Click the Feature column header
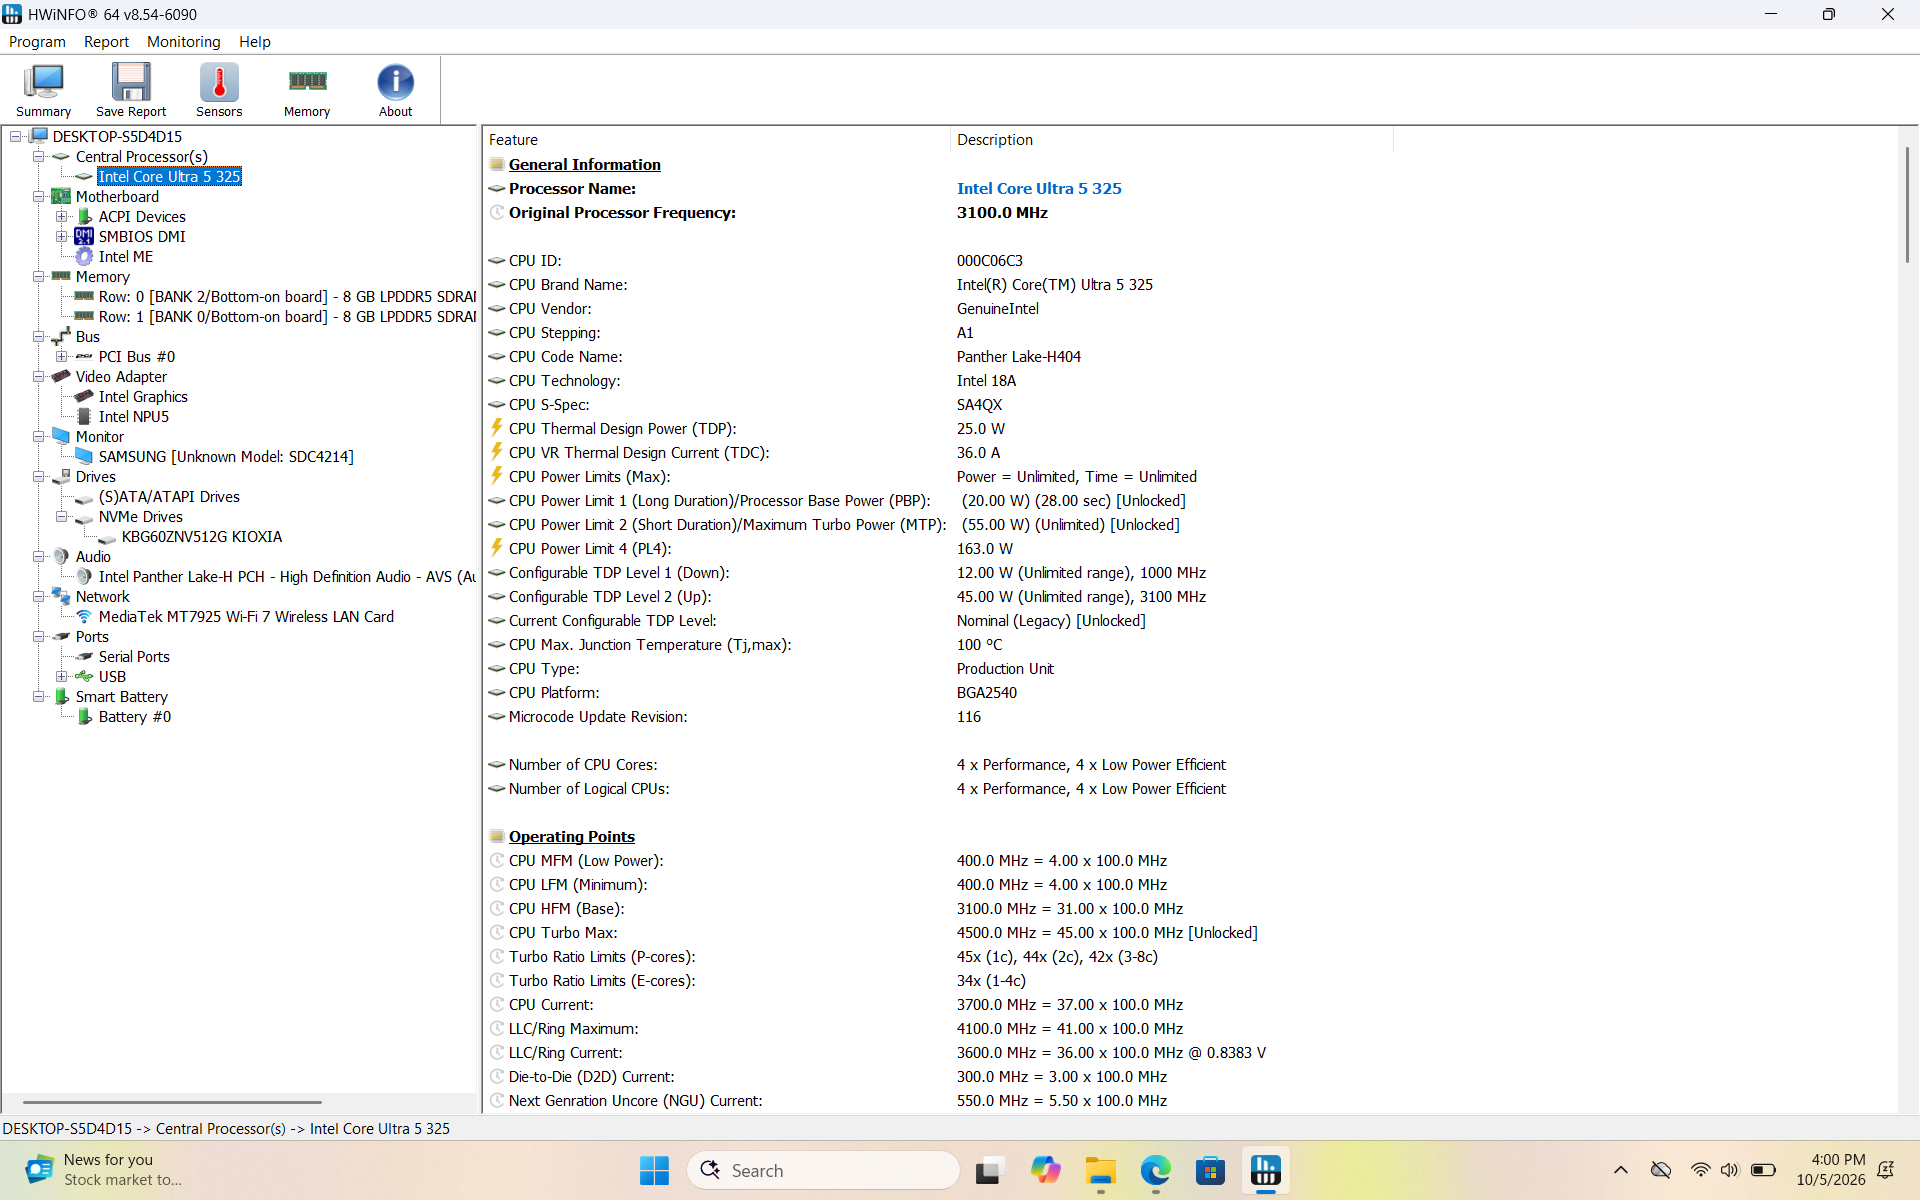Screen dimensions: 1920x1200 pos(716,140)
